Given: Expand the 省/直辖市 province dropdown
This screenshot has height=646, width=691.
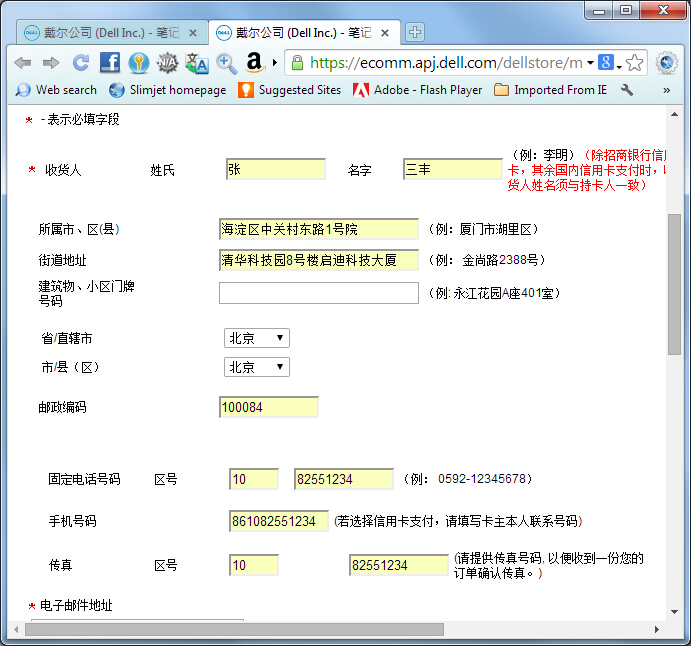Looking at the screenshot, I should point(257,338).
